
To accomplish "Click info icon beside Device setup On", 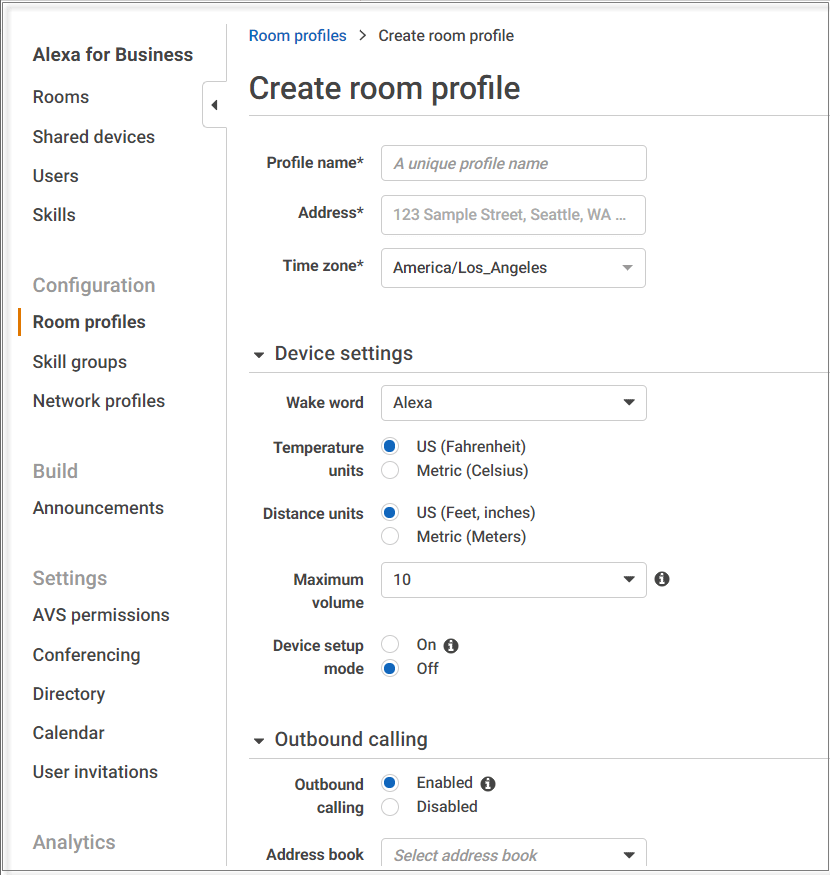I will pyautogui.click(x=451, y=646).
